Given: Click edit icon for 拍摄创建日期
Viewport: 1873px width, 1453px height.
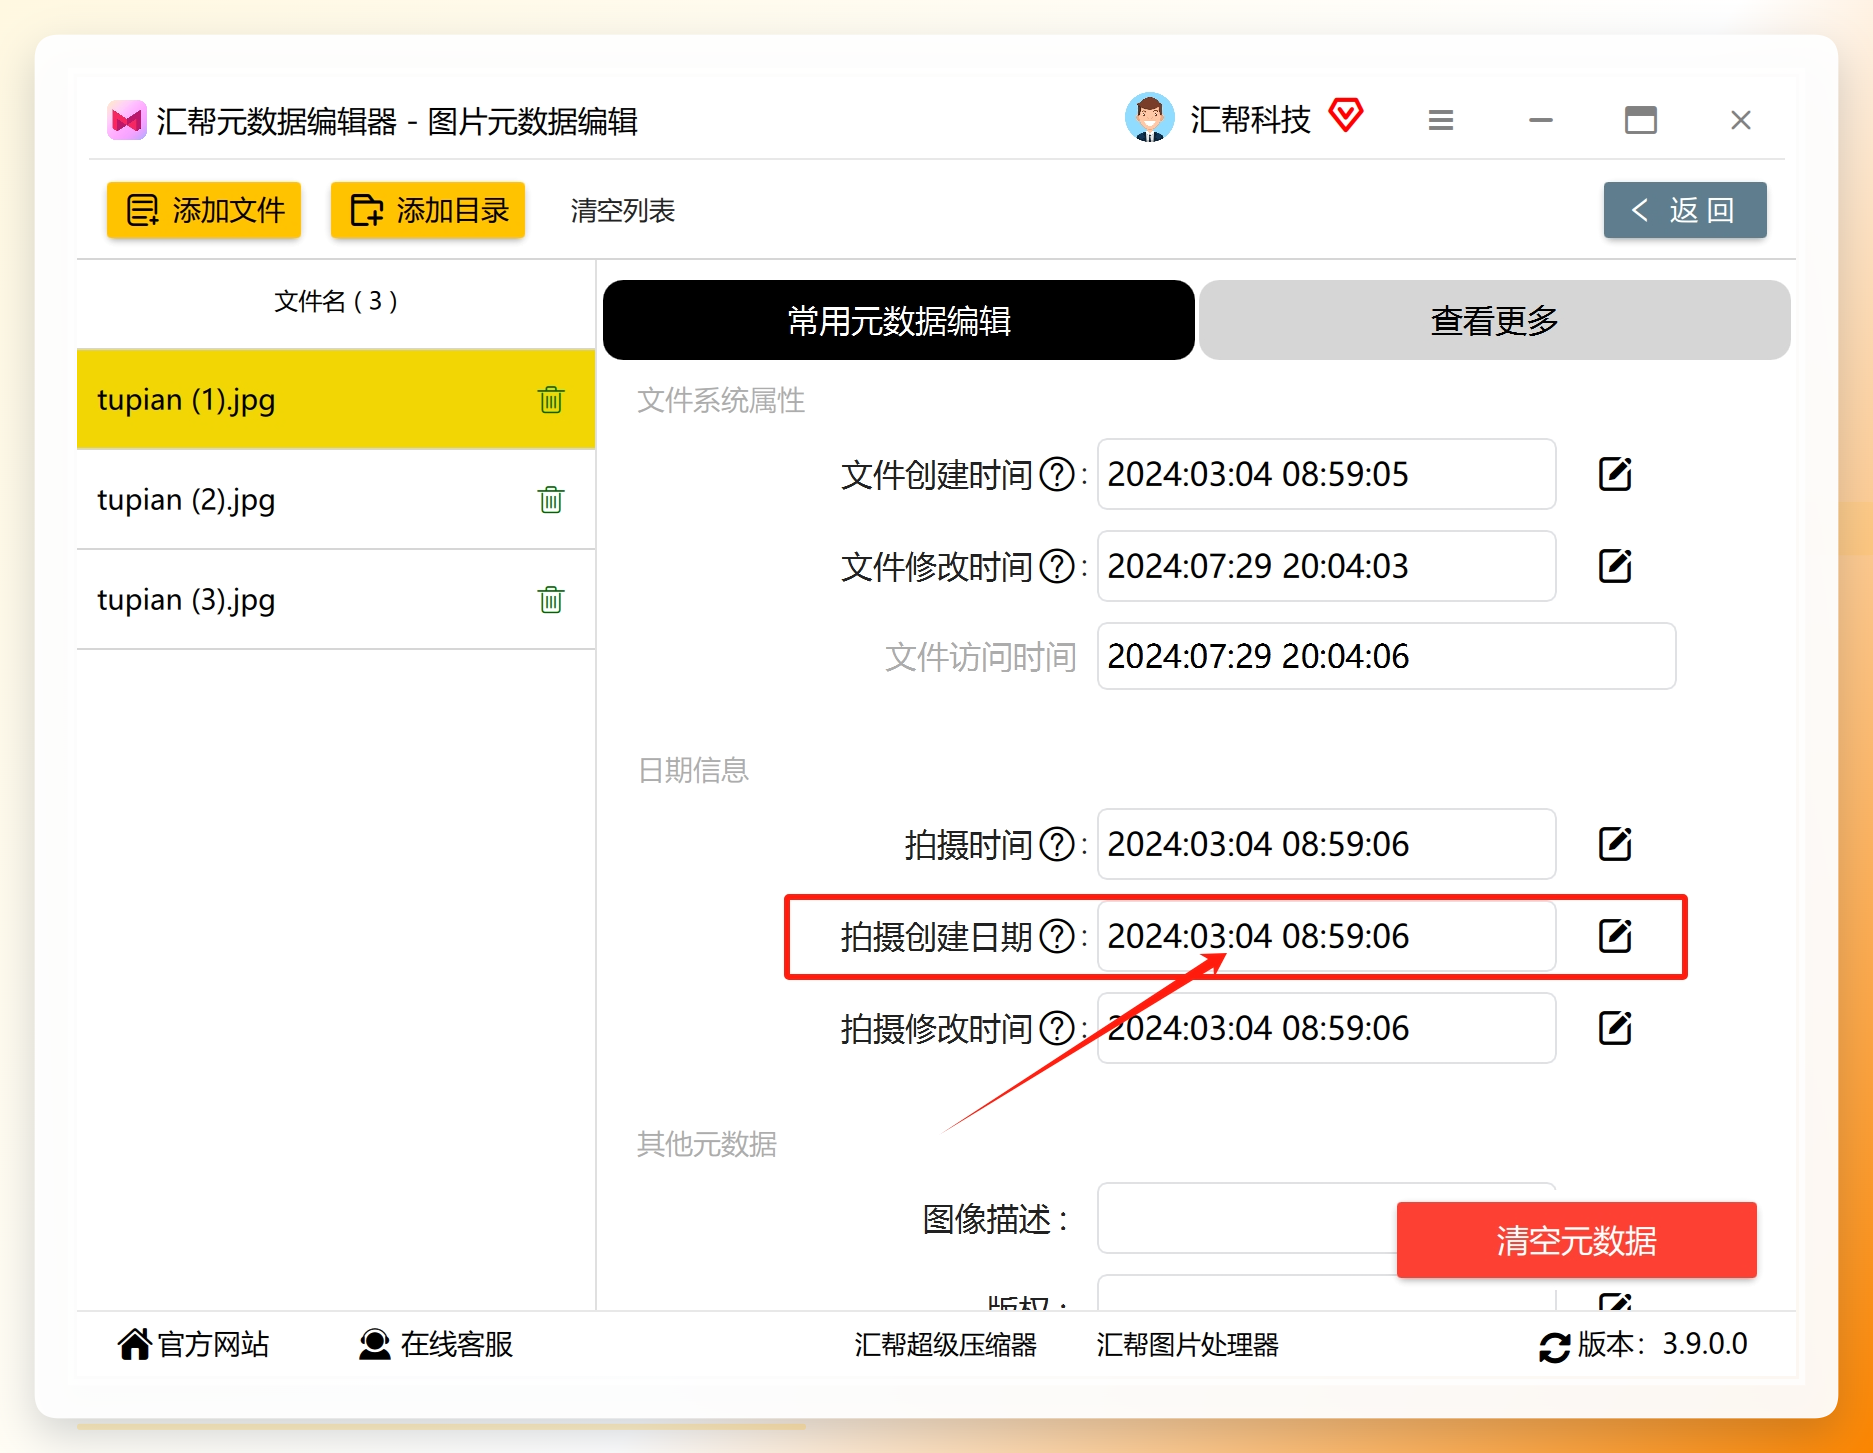Looking at the screenshot, I should (1615, 936).
